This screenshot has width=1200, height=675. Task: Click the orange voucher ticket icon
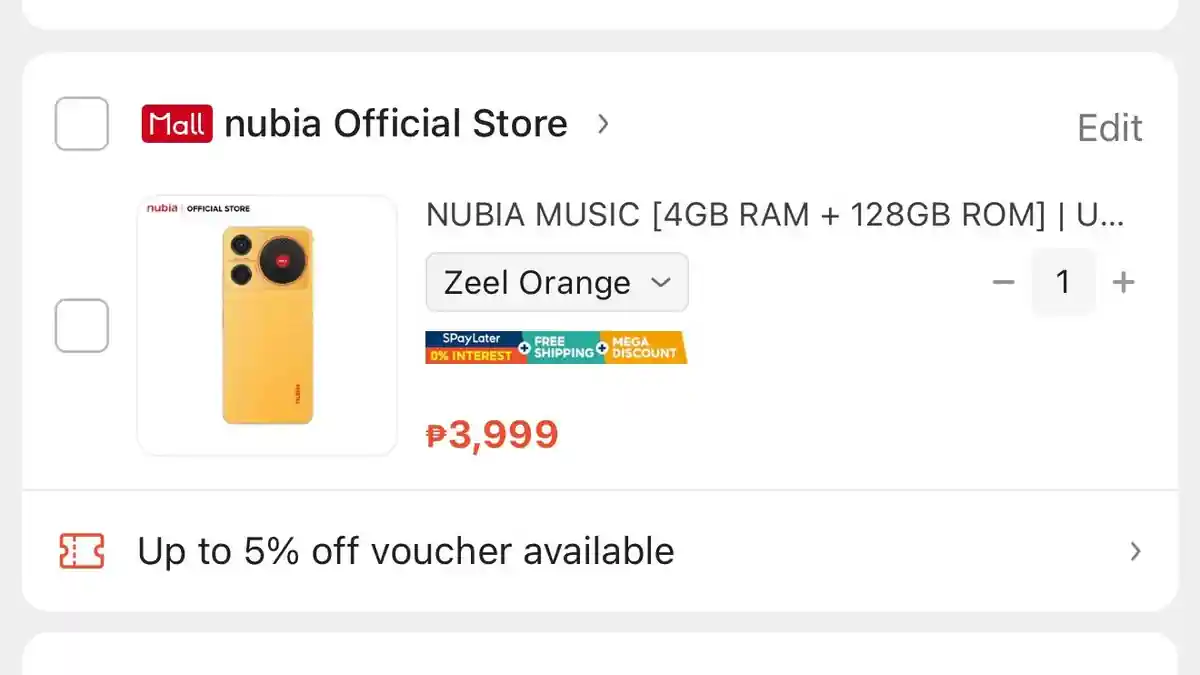82,551
